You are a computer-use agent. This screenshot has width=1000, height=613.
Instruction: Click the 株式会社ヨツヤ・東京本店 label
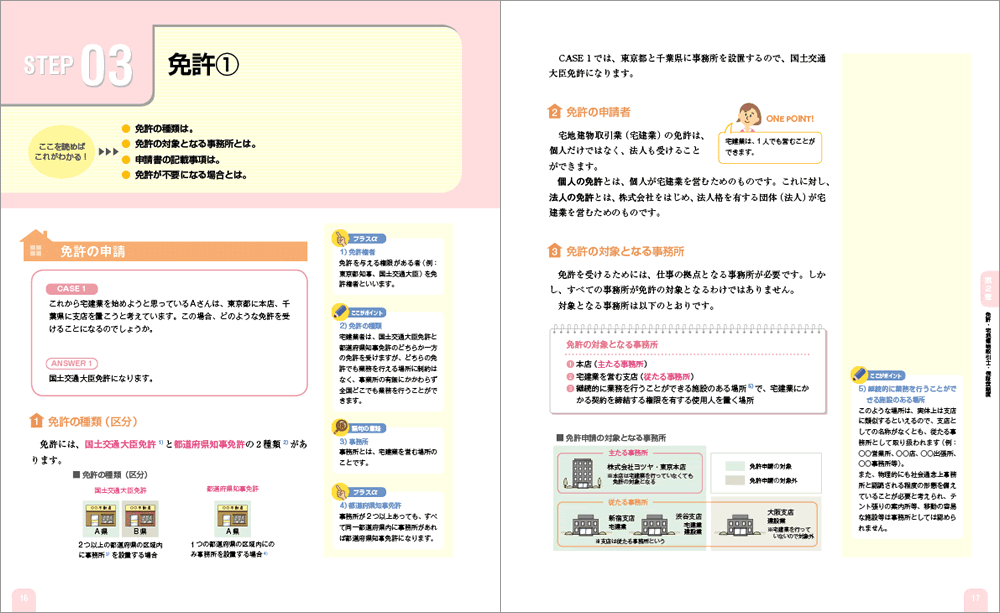(646, 467)
